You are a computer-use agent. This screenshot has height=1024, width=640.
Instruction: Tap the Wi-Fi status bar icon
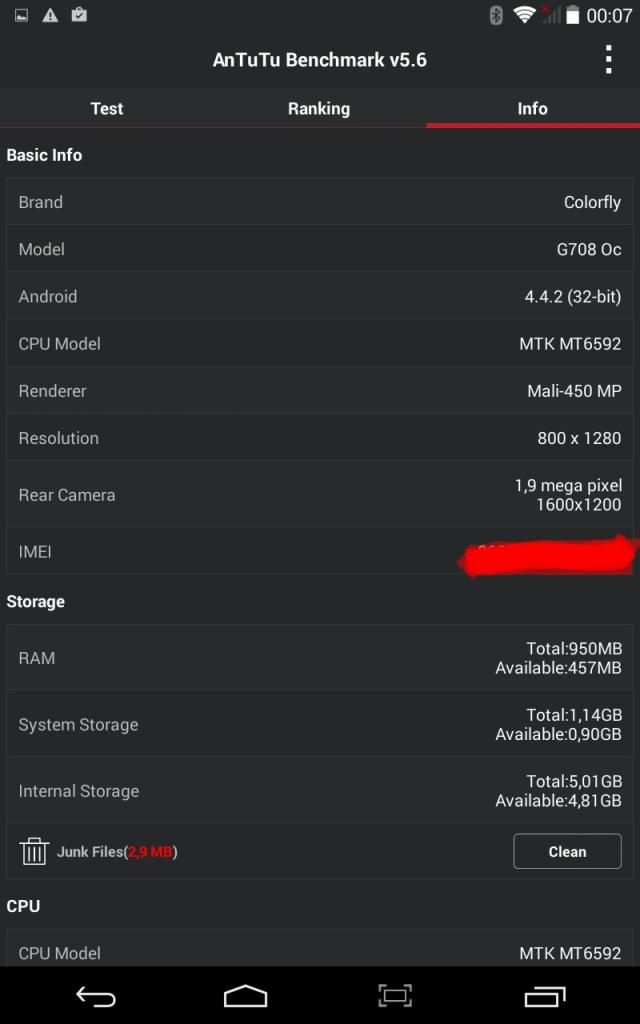pyautogui.click(x=524, y=15)
